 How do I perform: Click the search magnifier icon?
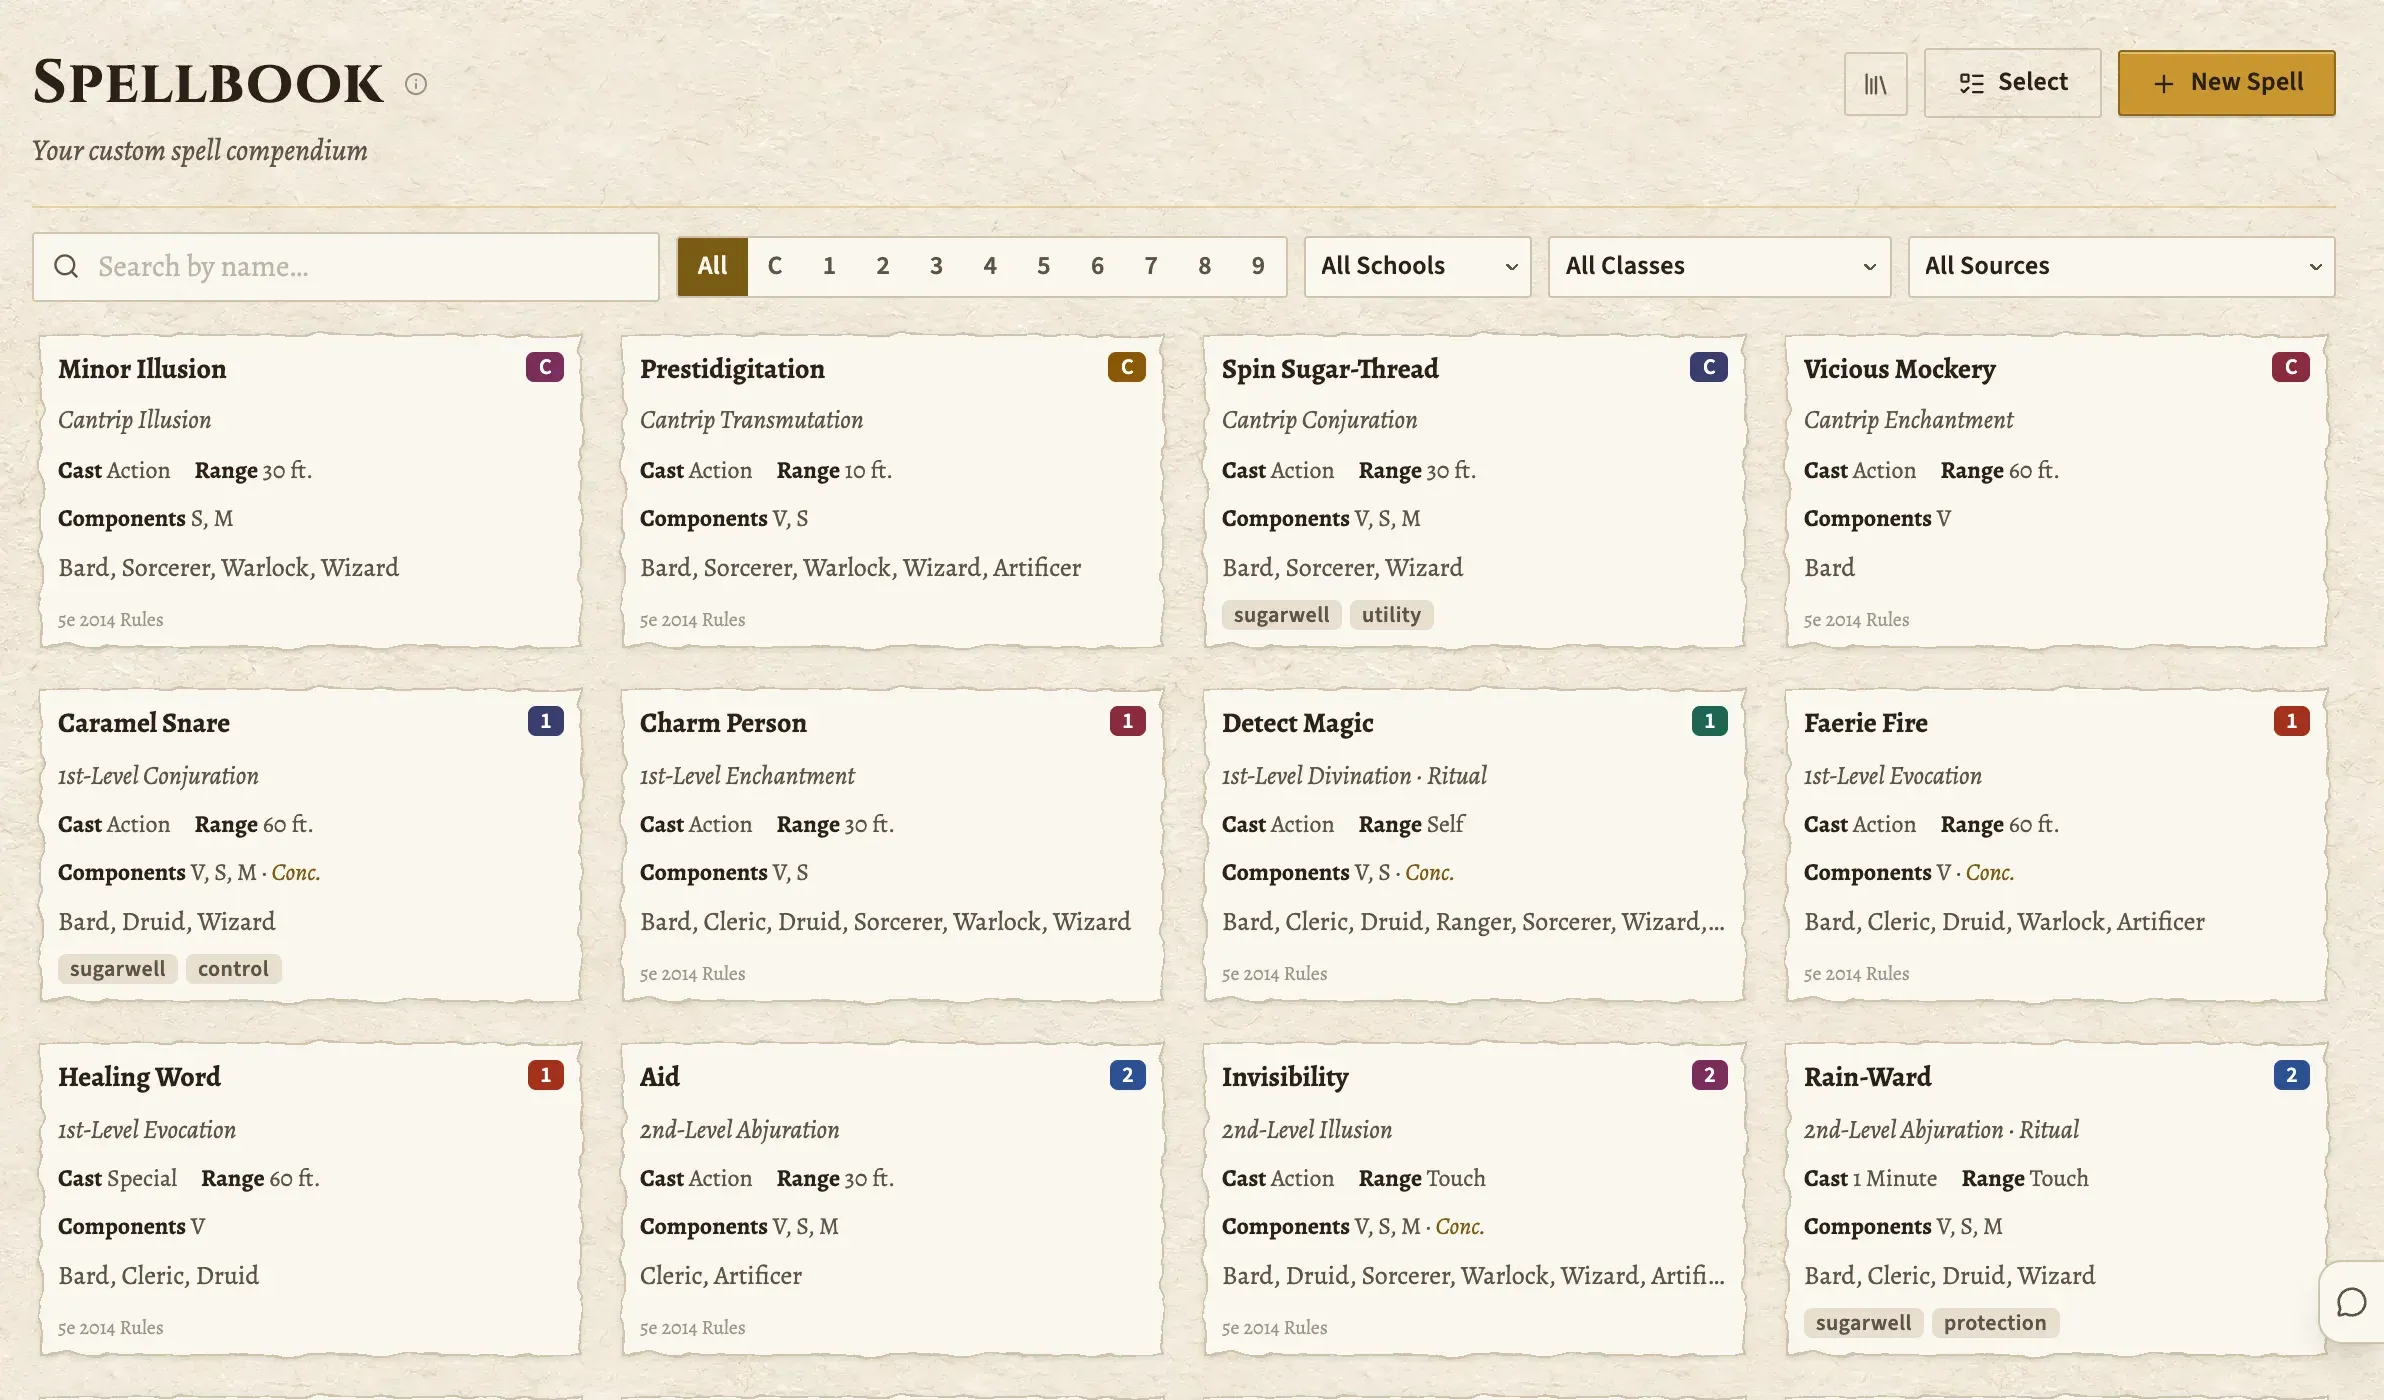(x=66, y=266)
